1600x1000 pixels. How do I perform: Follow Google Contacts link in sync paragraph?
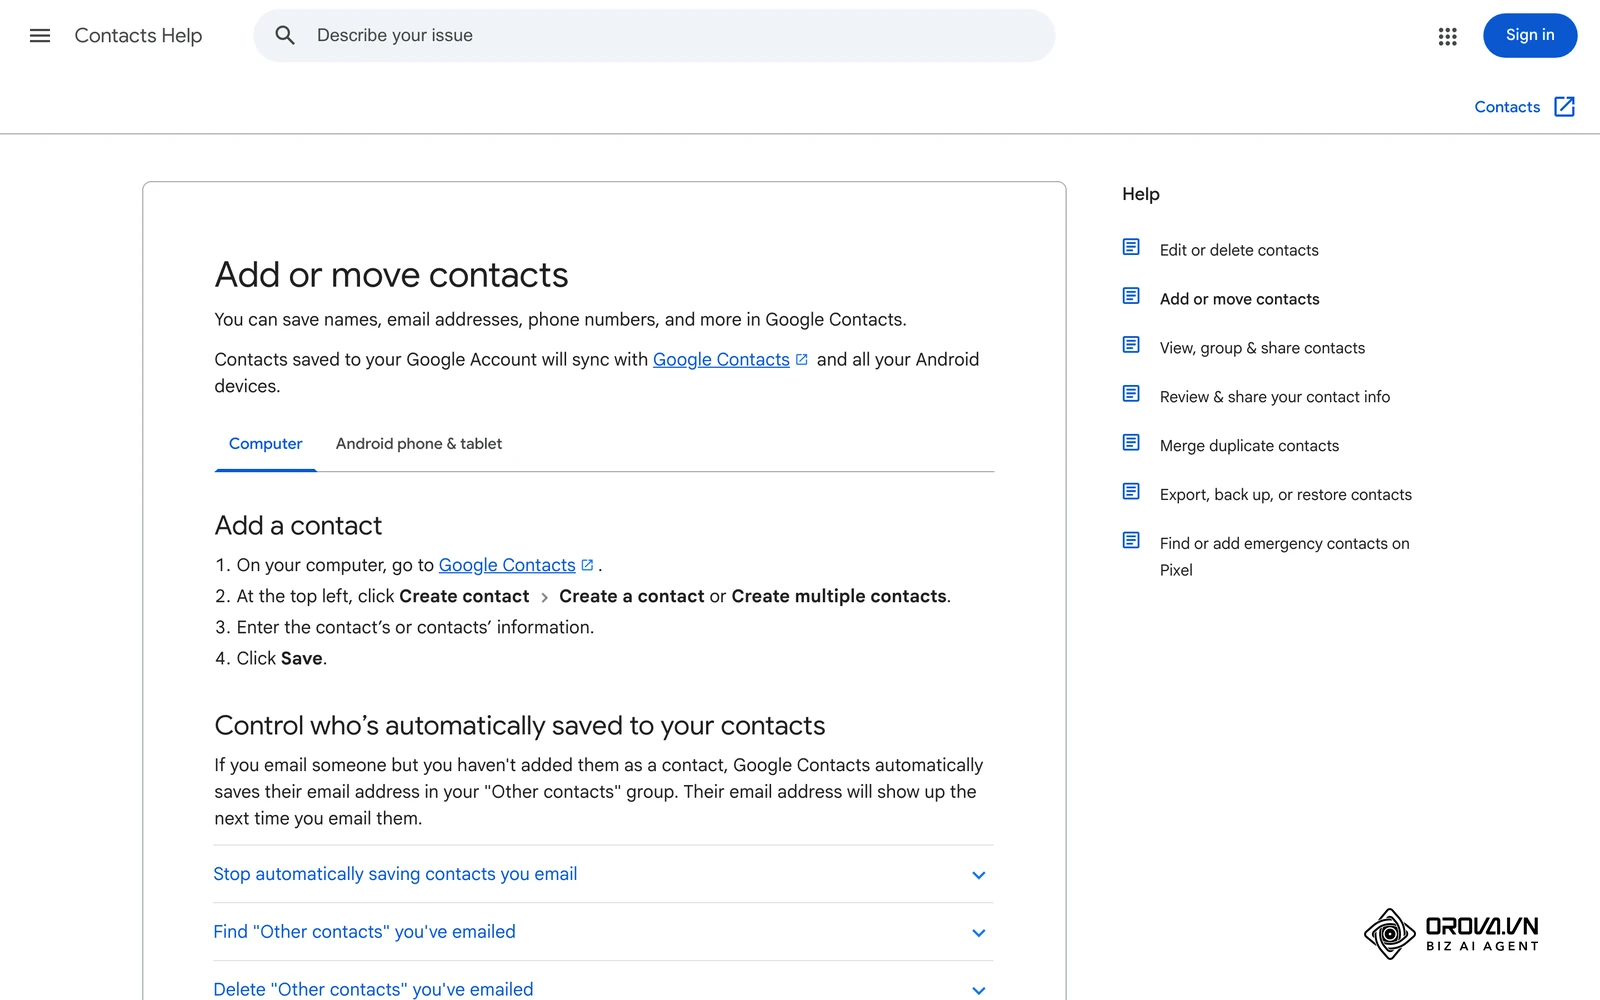pos(721,360)
